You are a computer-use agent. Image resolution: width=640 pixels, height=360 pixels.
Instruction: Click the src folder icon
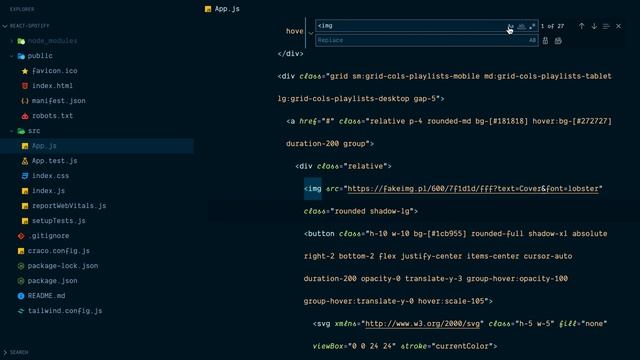pos(21,131)
